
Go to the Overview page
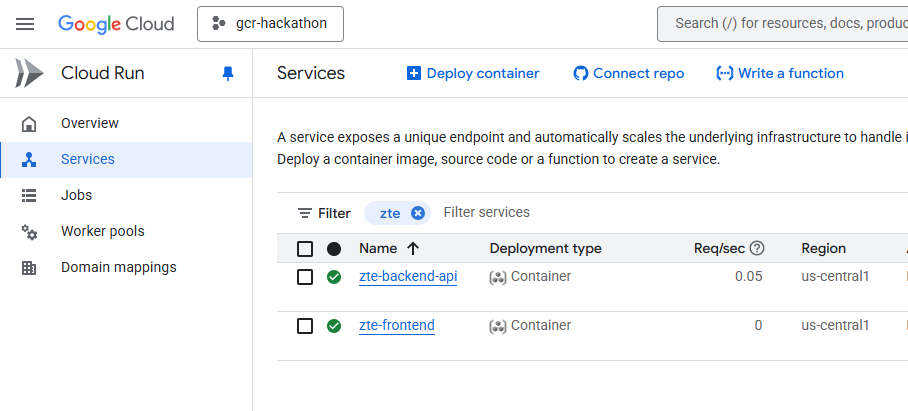90,123
